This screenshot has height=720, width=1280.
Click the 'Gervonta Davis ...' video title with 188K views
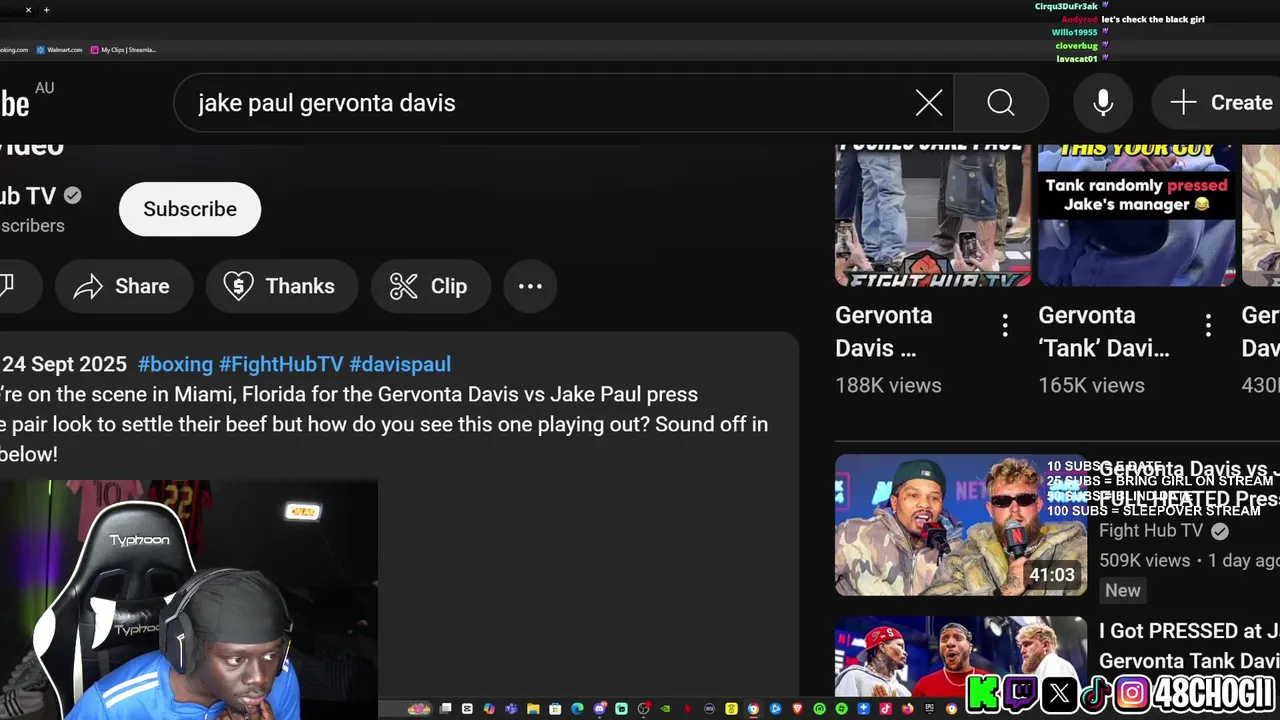(884, 332)
